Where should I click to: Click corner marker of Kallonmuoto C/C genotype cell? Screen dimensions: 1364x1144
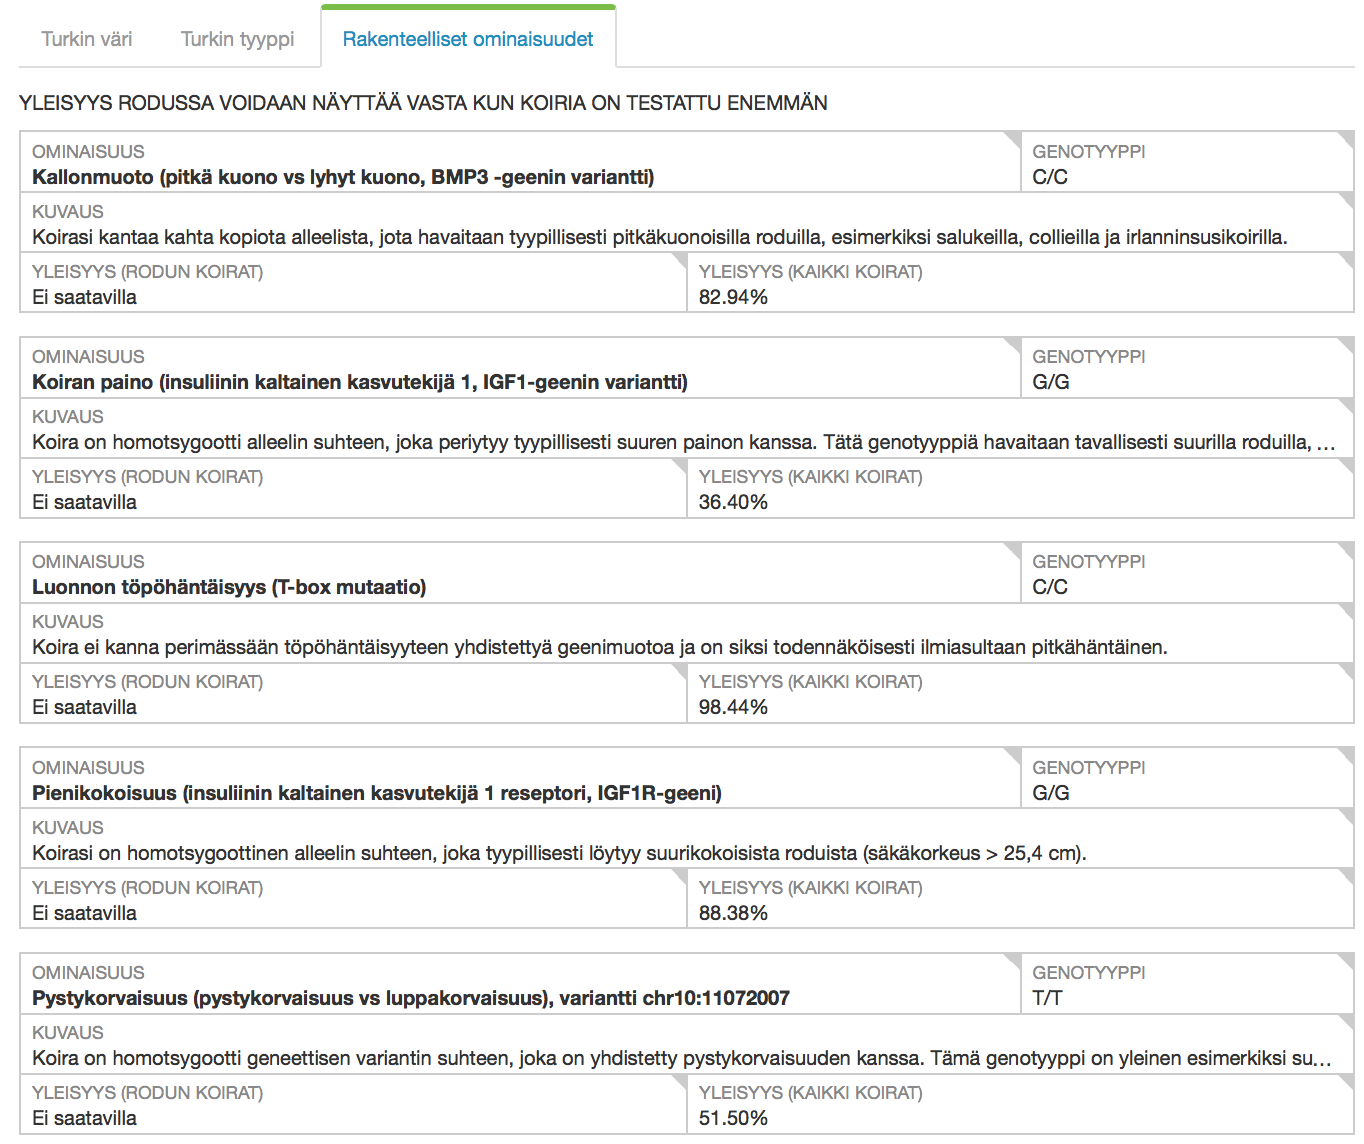(1347, 138)
